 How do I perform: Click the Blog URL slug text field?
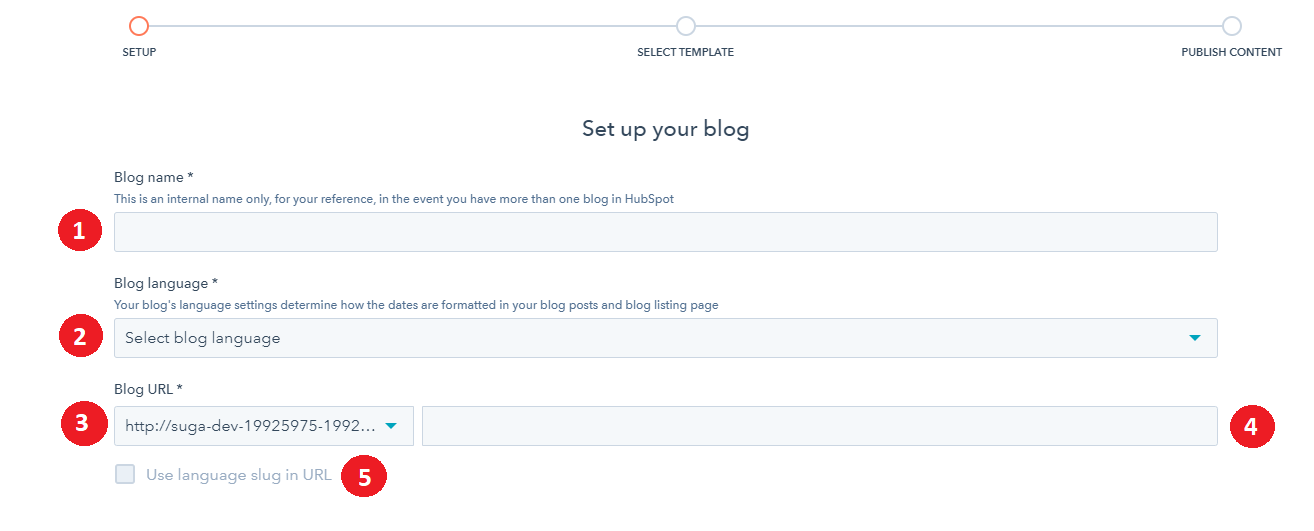coord(819,426)
